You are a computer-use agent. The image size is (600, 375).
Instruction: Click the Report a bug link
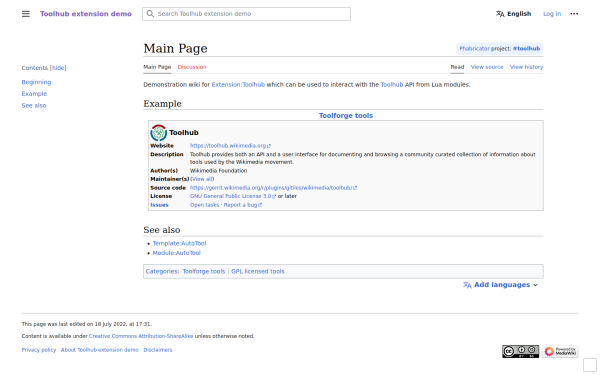click(x=243, y=205)
